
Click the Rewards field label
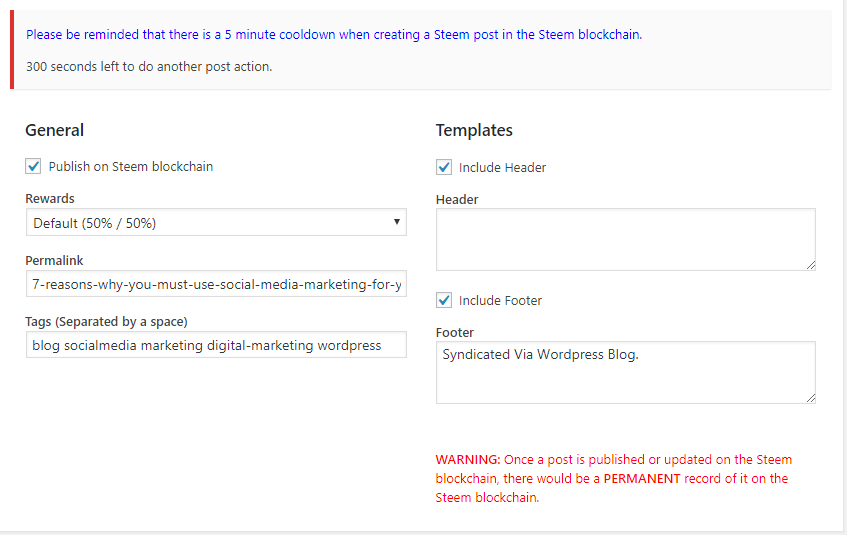pyautogui.click(x=50, y=199)
